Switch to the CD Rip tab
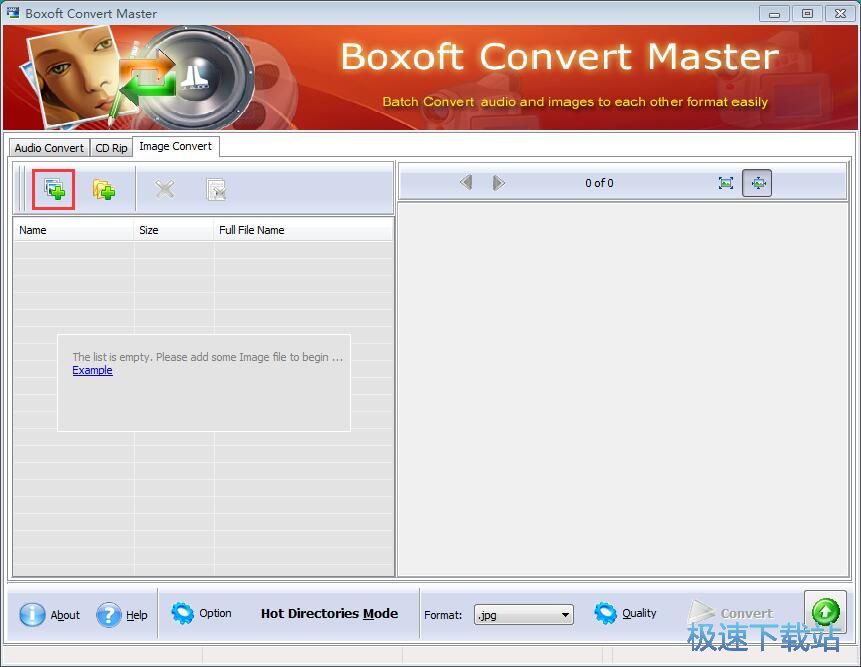This screenshot has height=667, width=861. click(111, 148)
